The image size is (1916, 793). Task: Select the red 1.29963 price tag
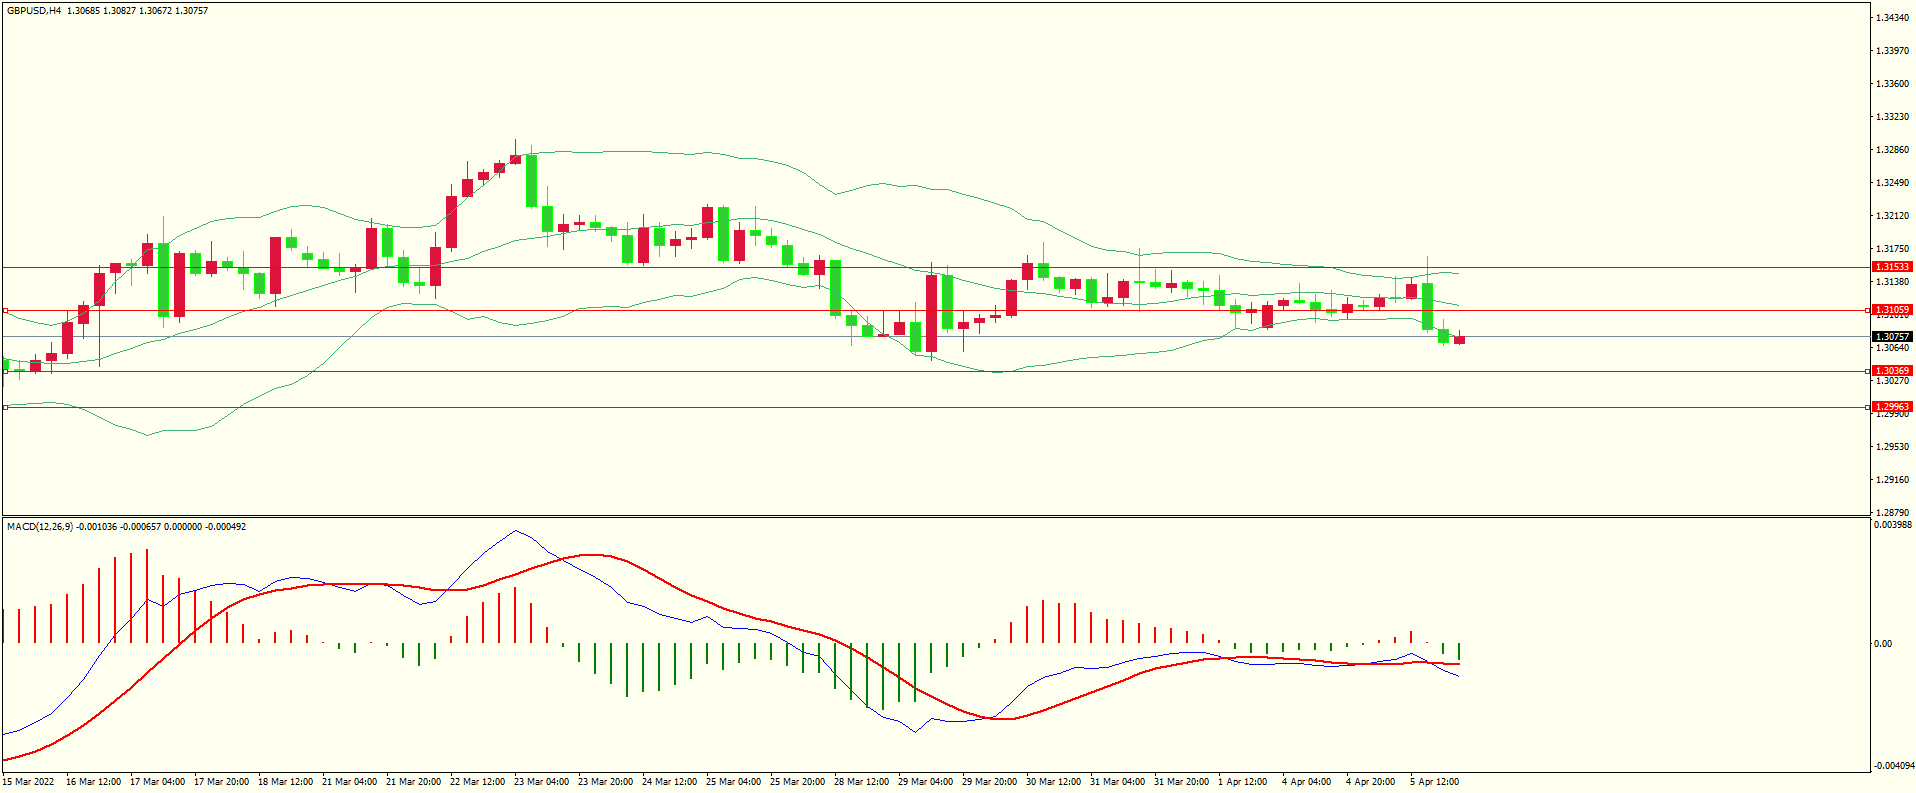[x=1891, y=407]
